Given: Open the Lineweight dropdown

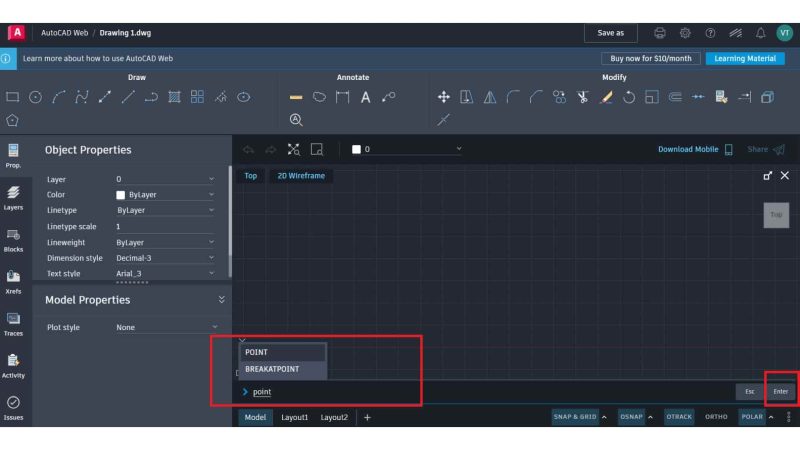Looking at the screenshot, I should [165, 242].
